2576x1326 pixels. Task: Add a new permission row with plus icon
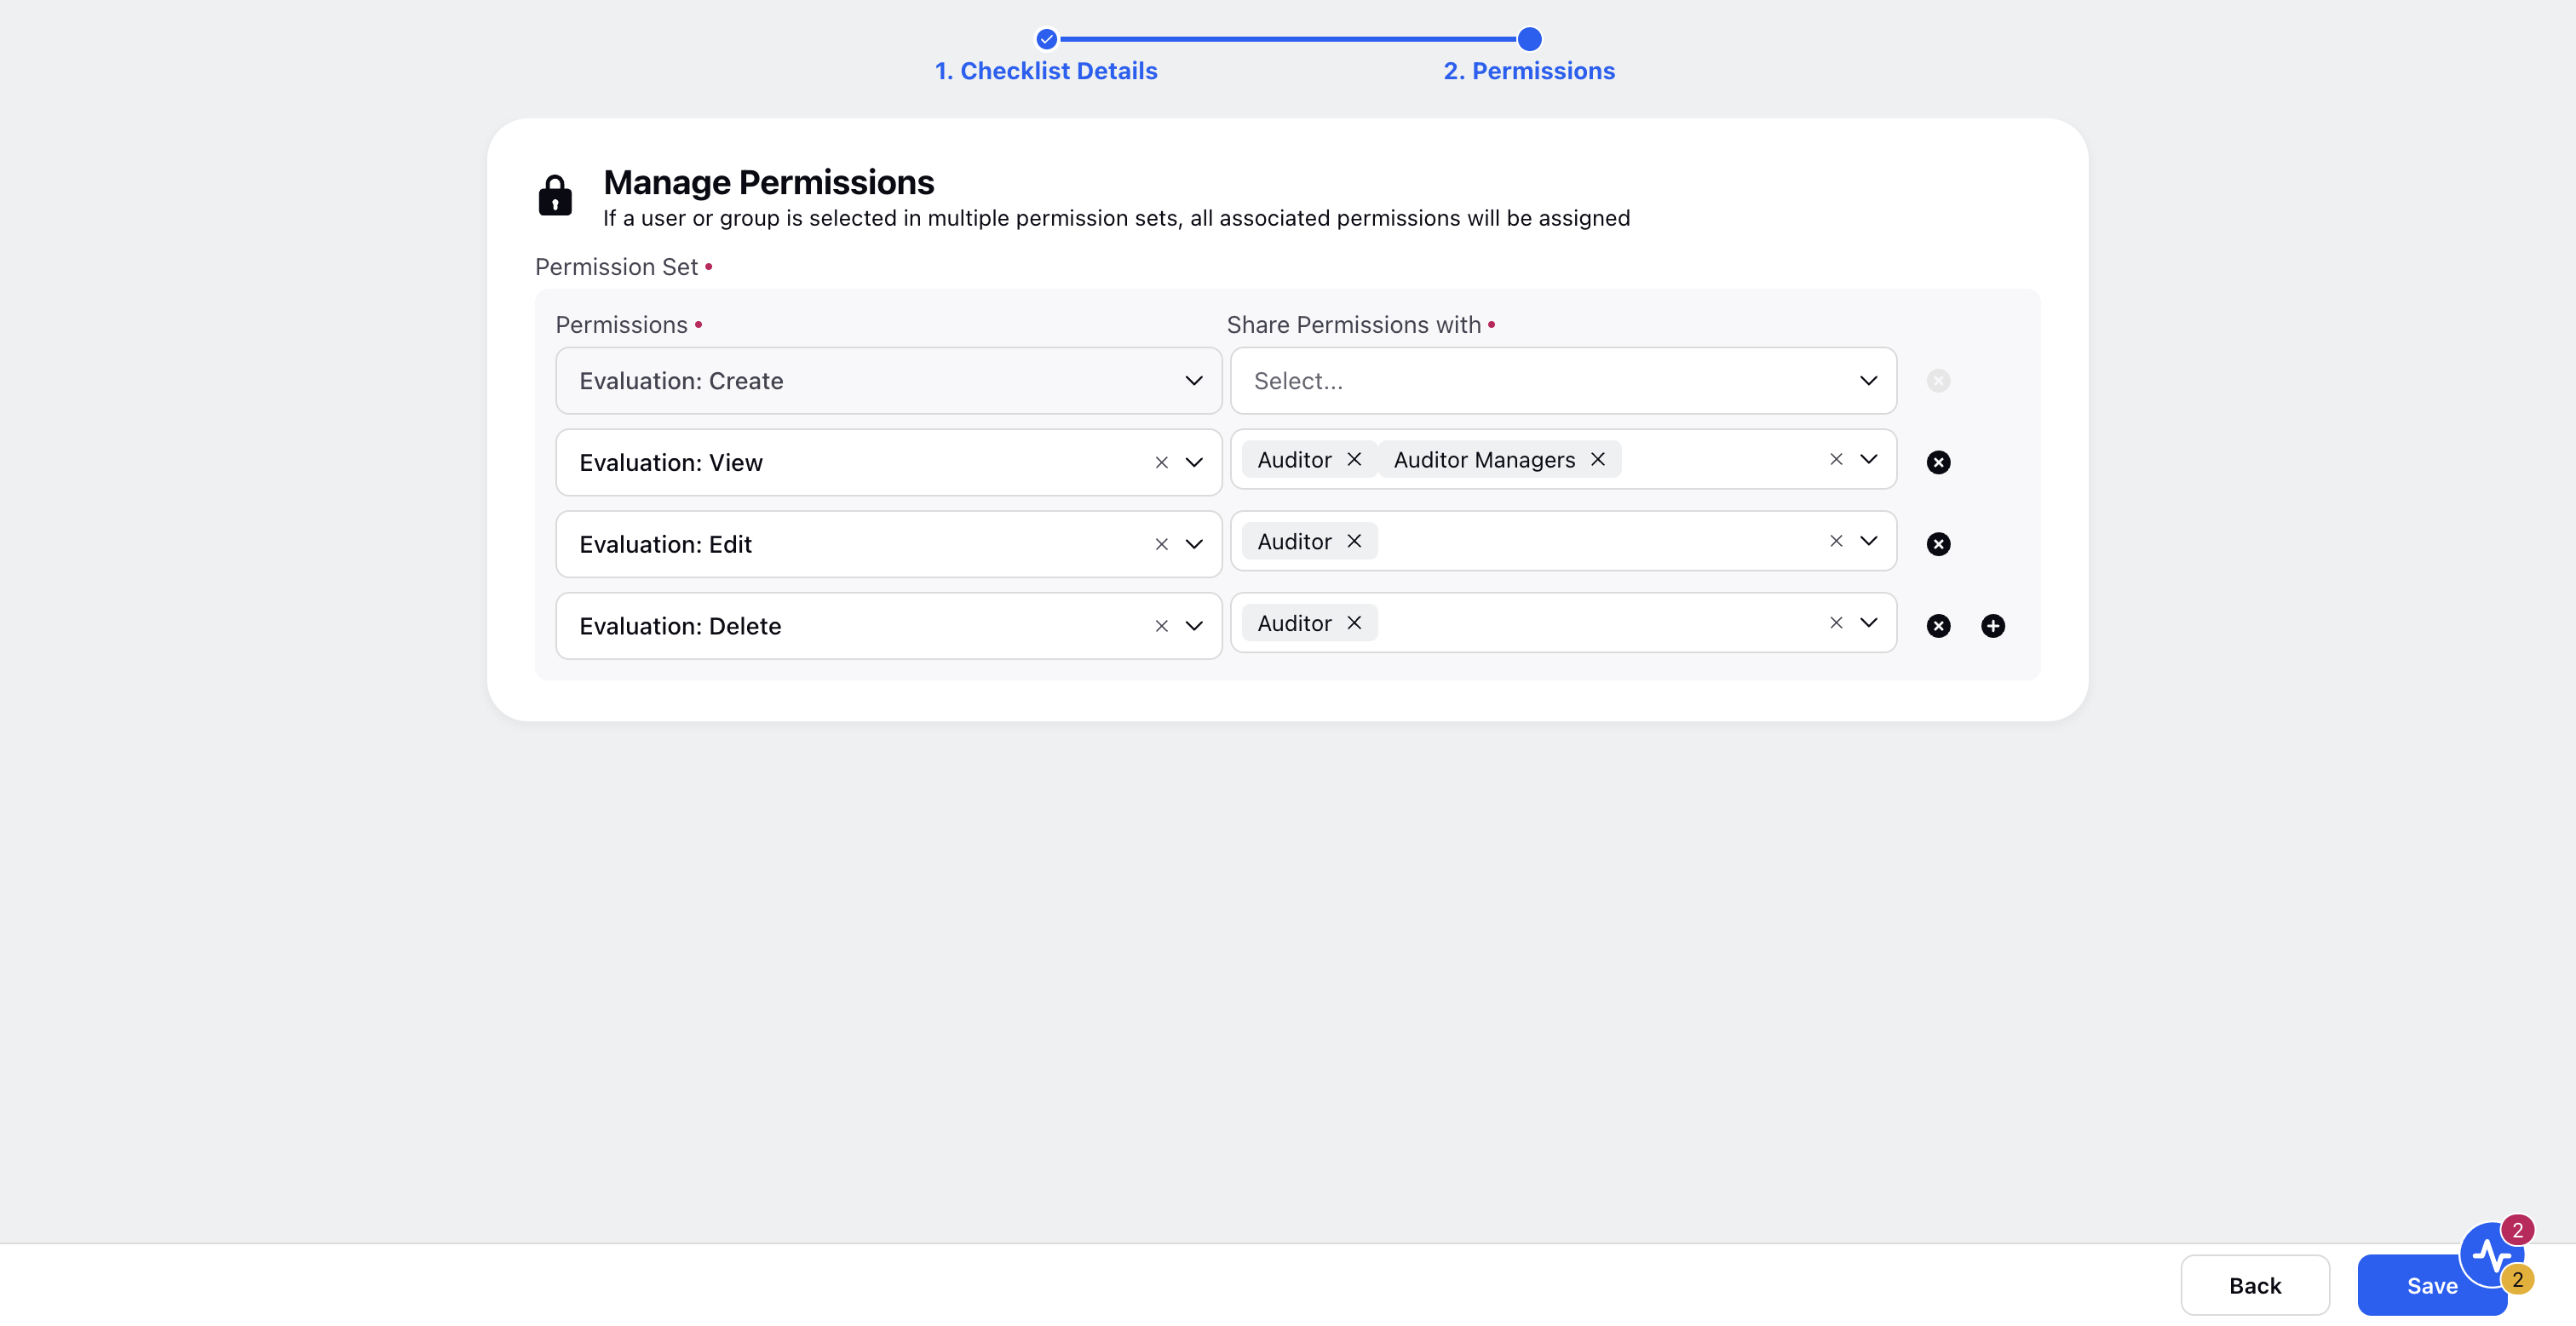(1992, 626)
